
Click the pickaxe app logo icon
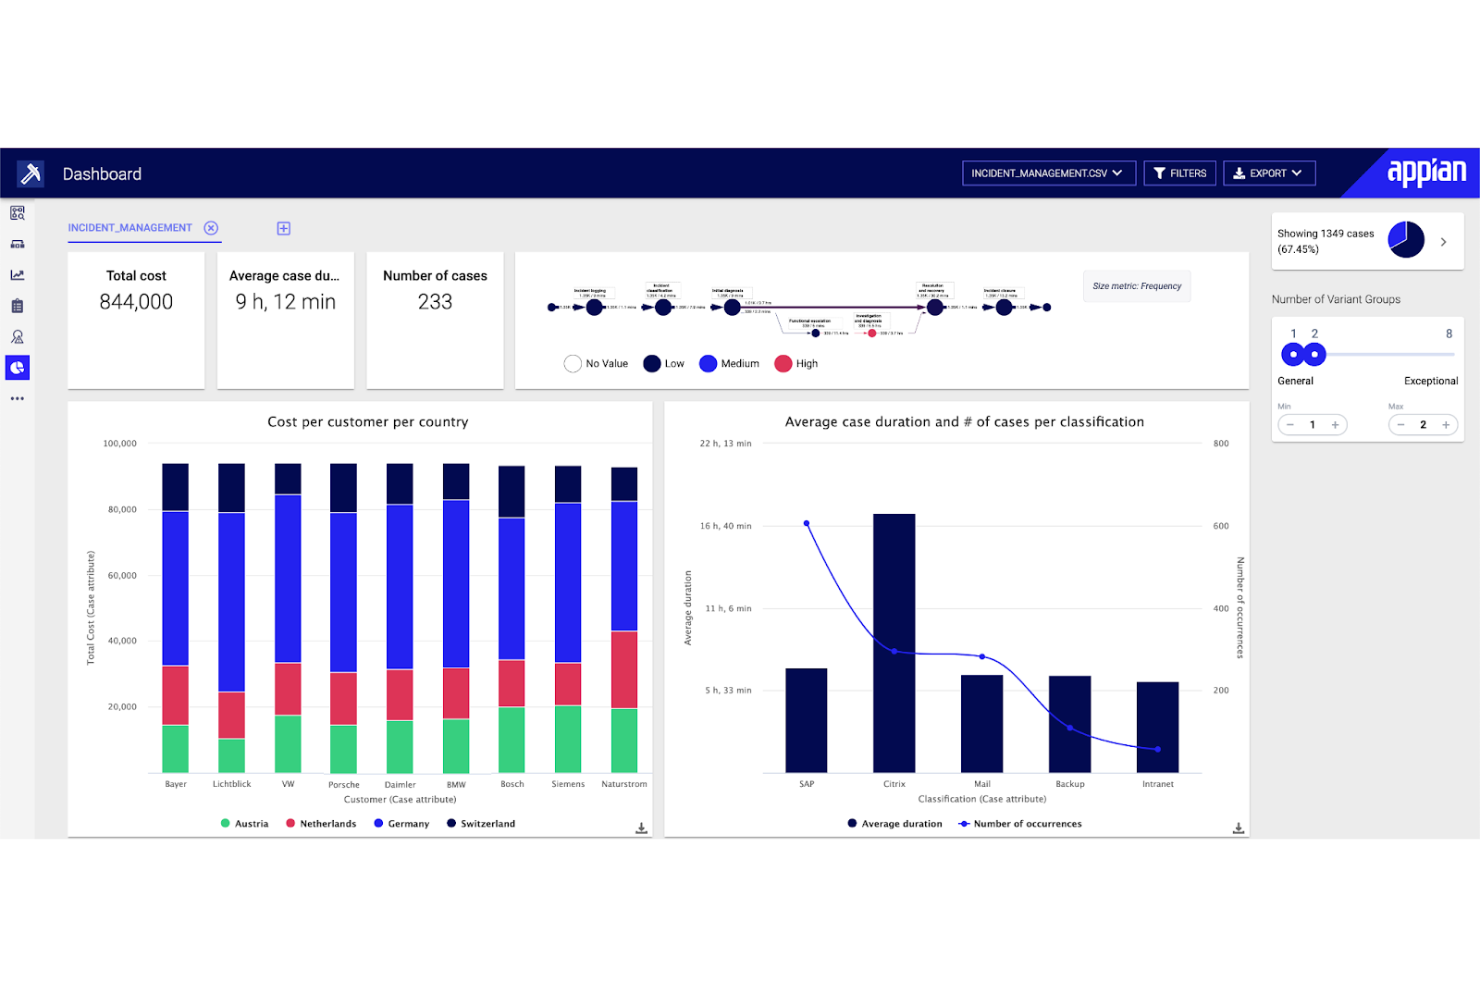[x=30, y=173]
